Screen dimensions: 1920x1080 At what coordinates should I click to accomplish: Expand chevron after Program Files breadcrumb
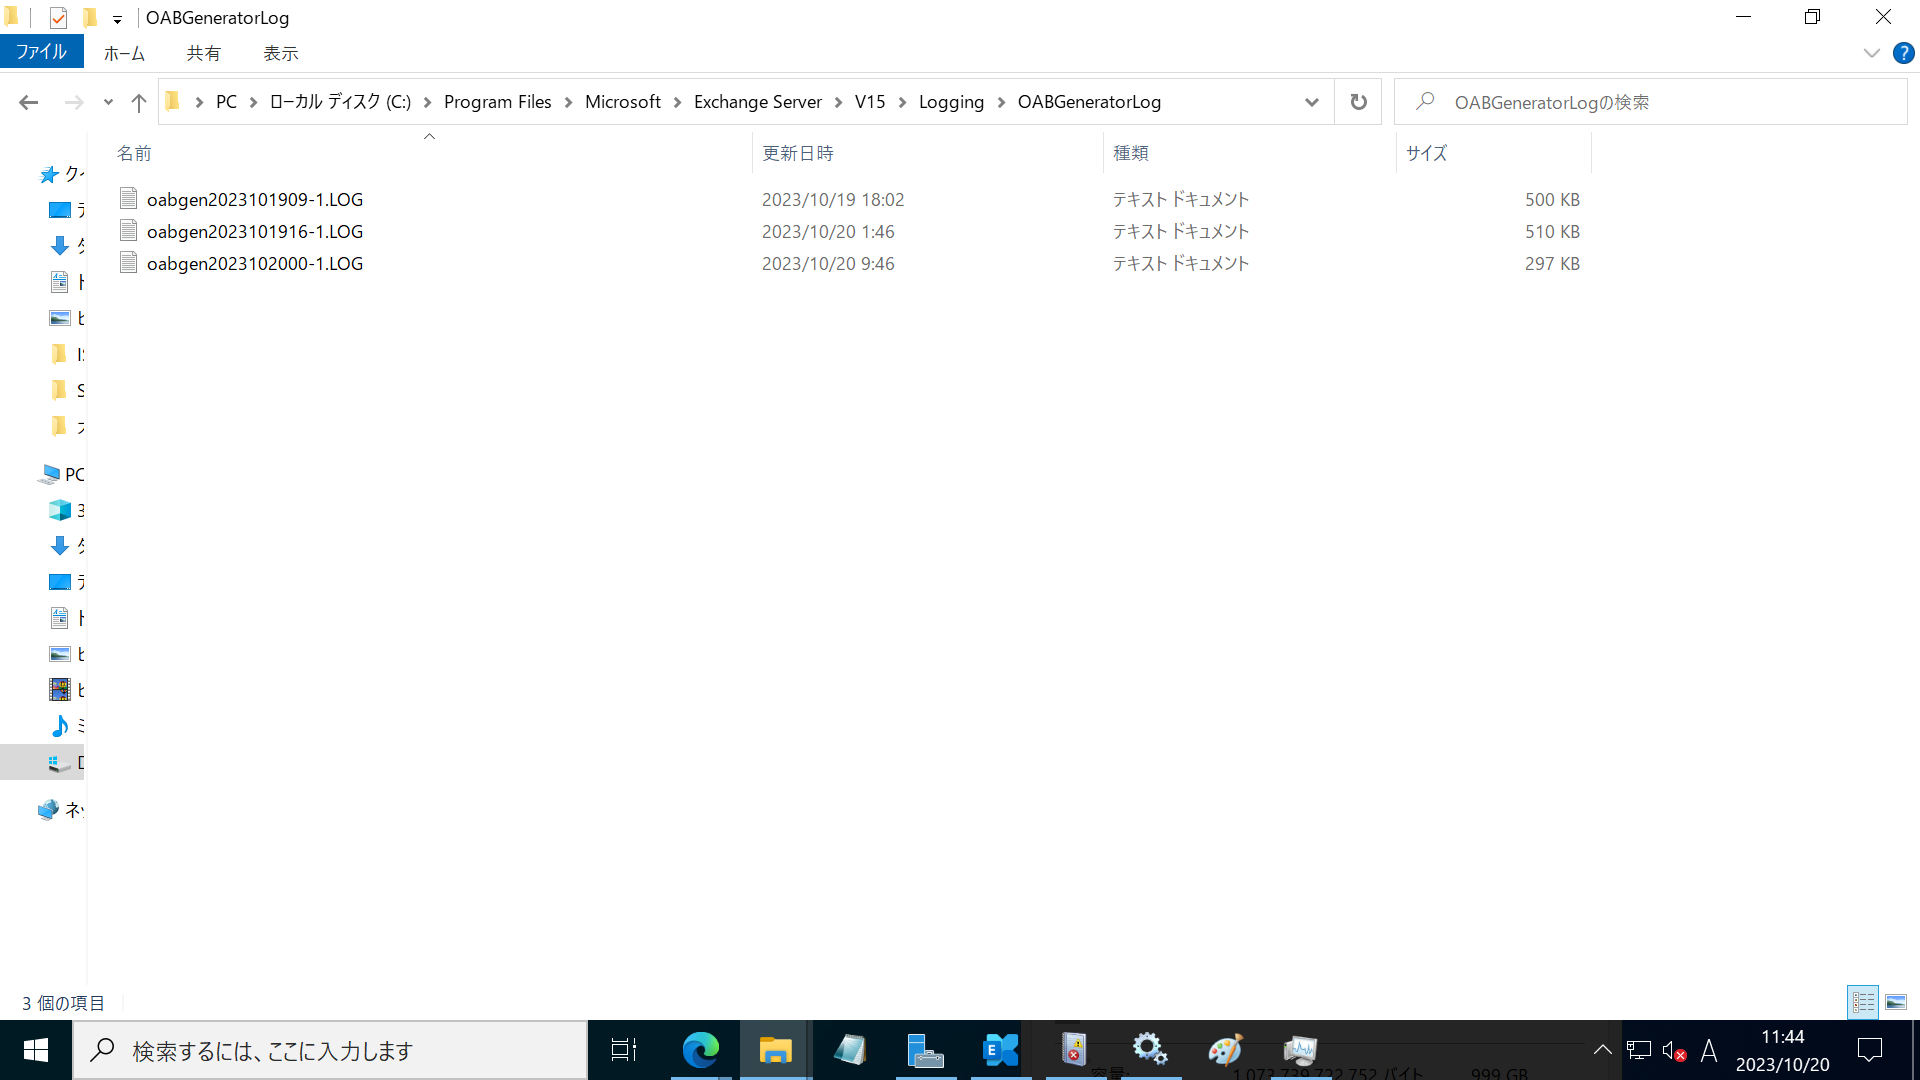[569, 102]
